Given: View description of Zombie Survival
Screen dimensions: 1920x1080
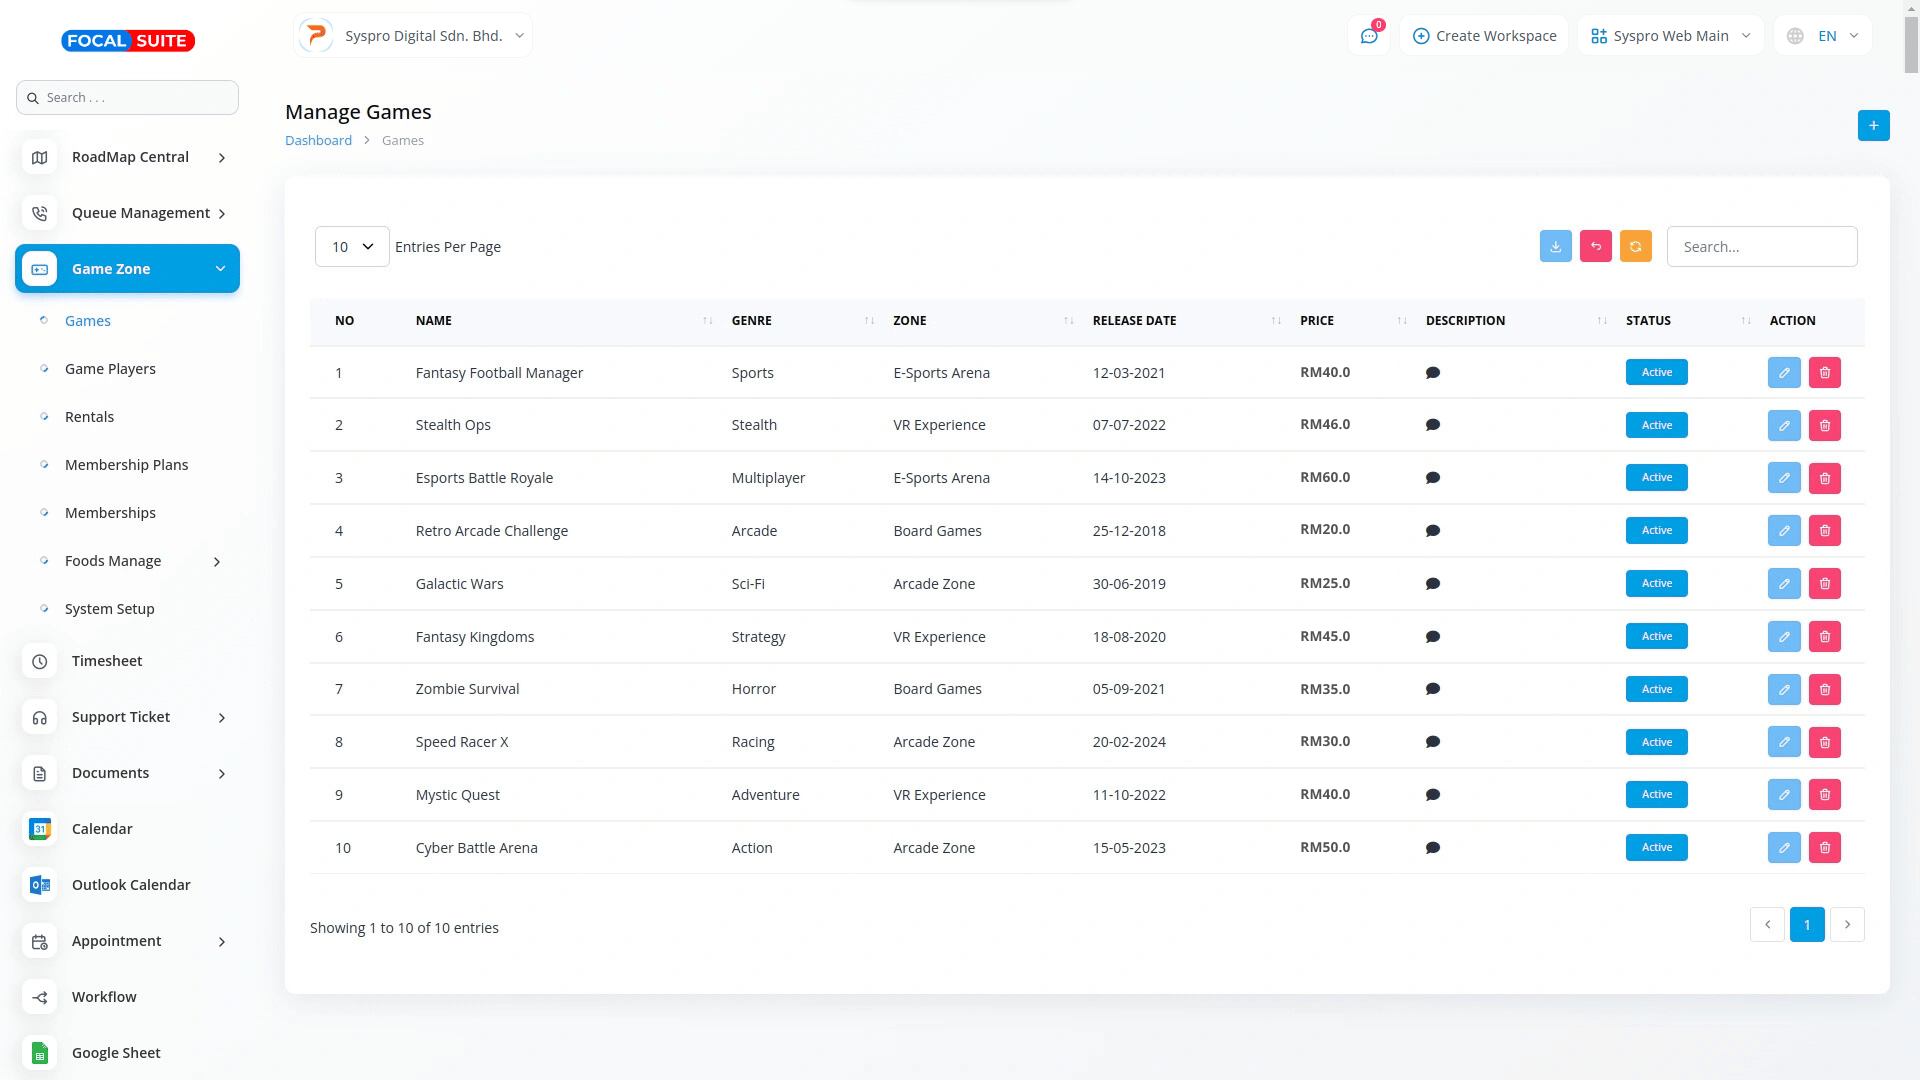Looking at the screenshot, I should pyautogui.click(x=1432, y=690).
